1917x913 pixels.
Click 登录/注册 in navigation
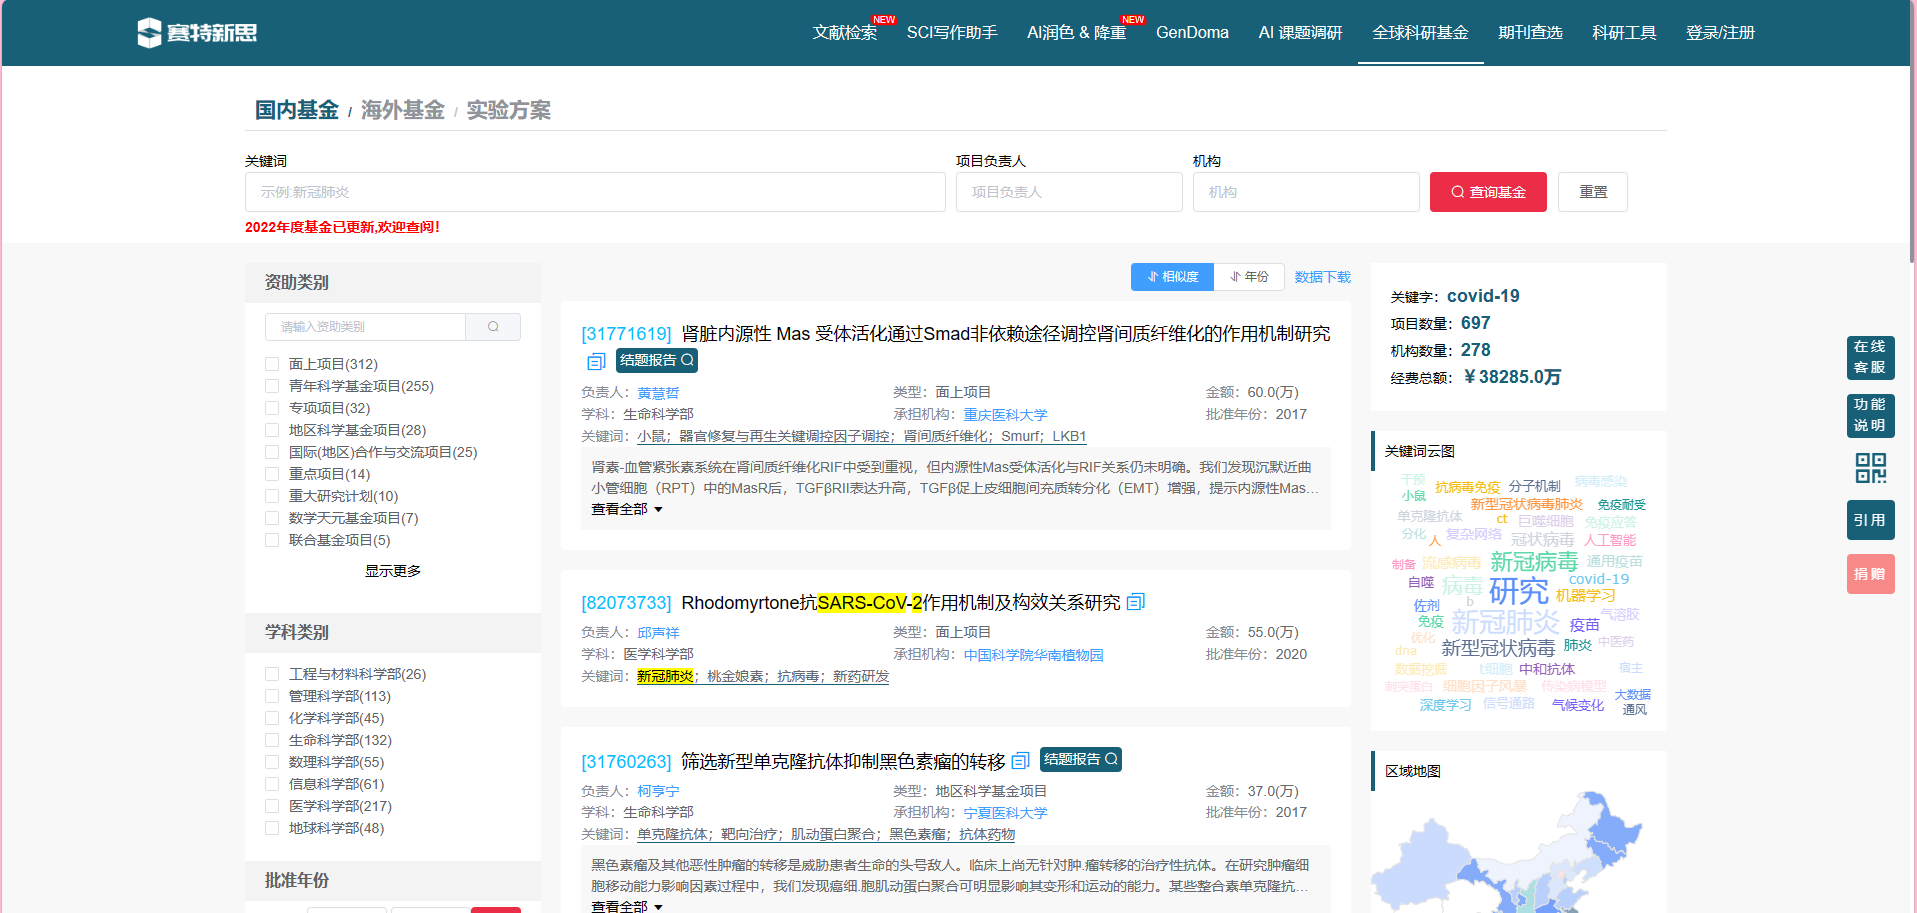(x=1720, y=33)
